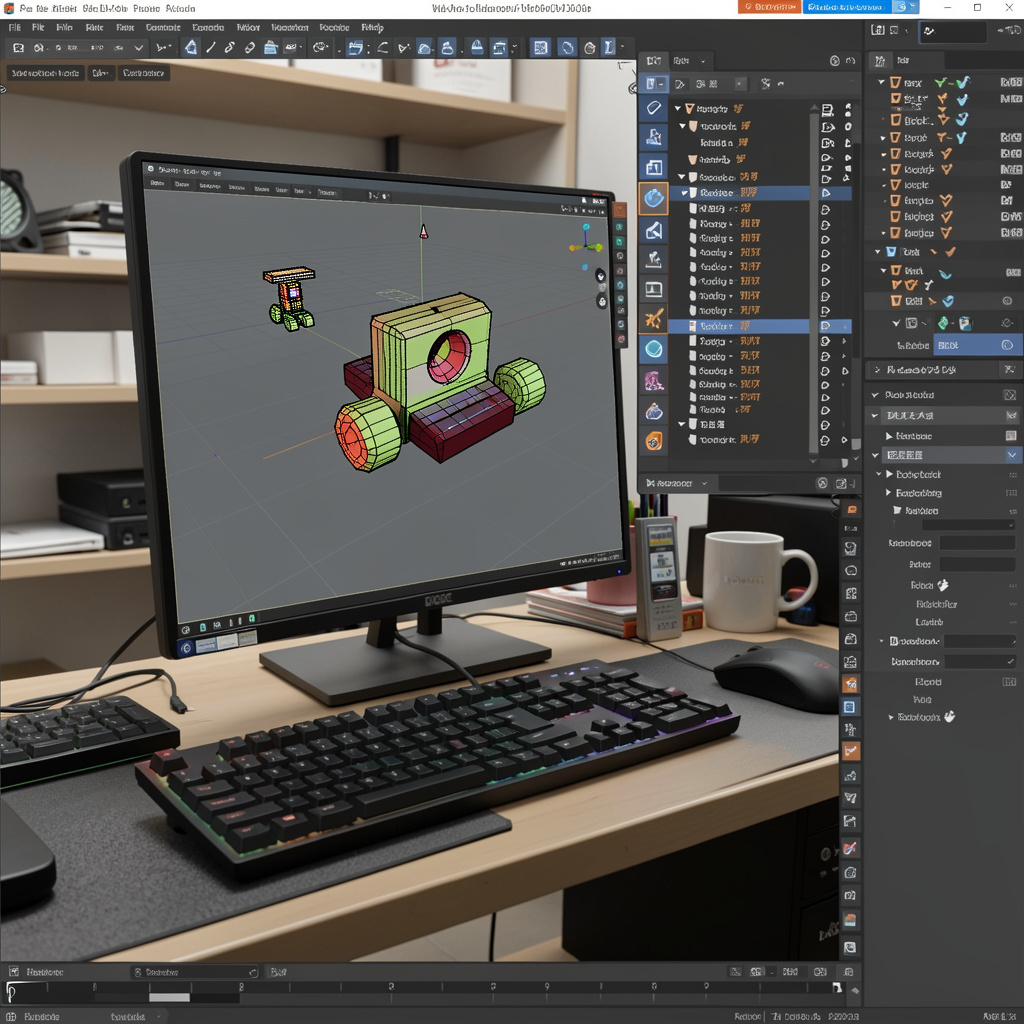Open the Edit menu from the menu bar
This screenshot has width=1024, height=1024.
(38, 27)
